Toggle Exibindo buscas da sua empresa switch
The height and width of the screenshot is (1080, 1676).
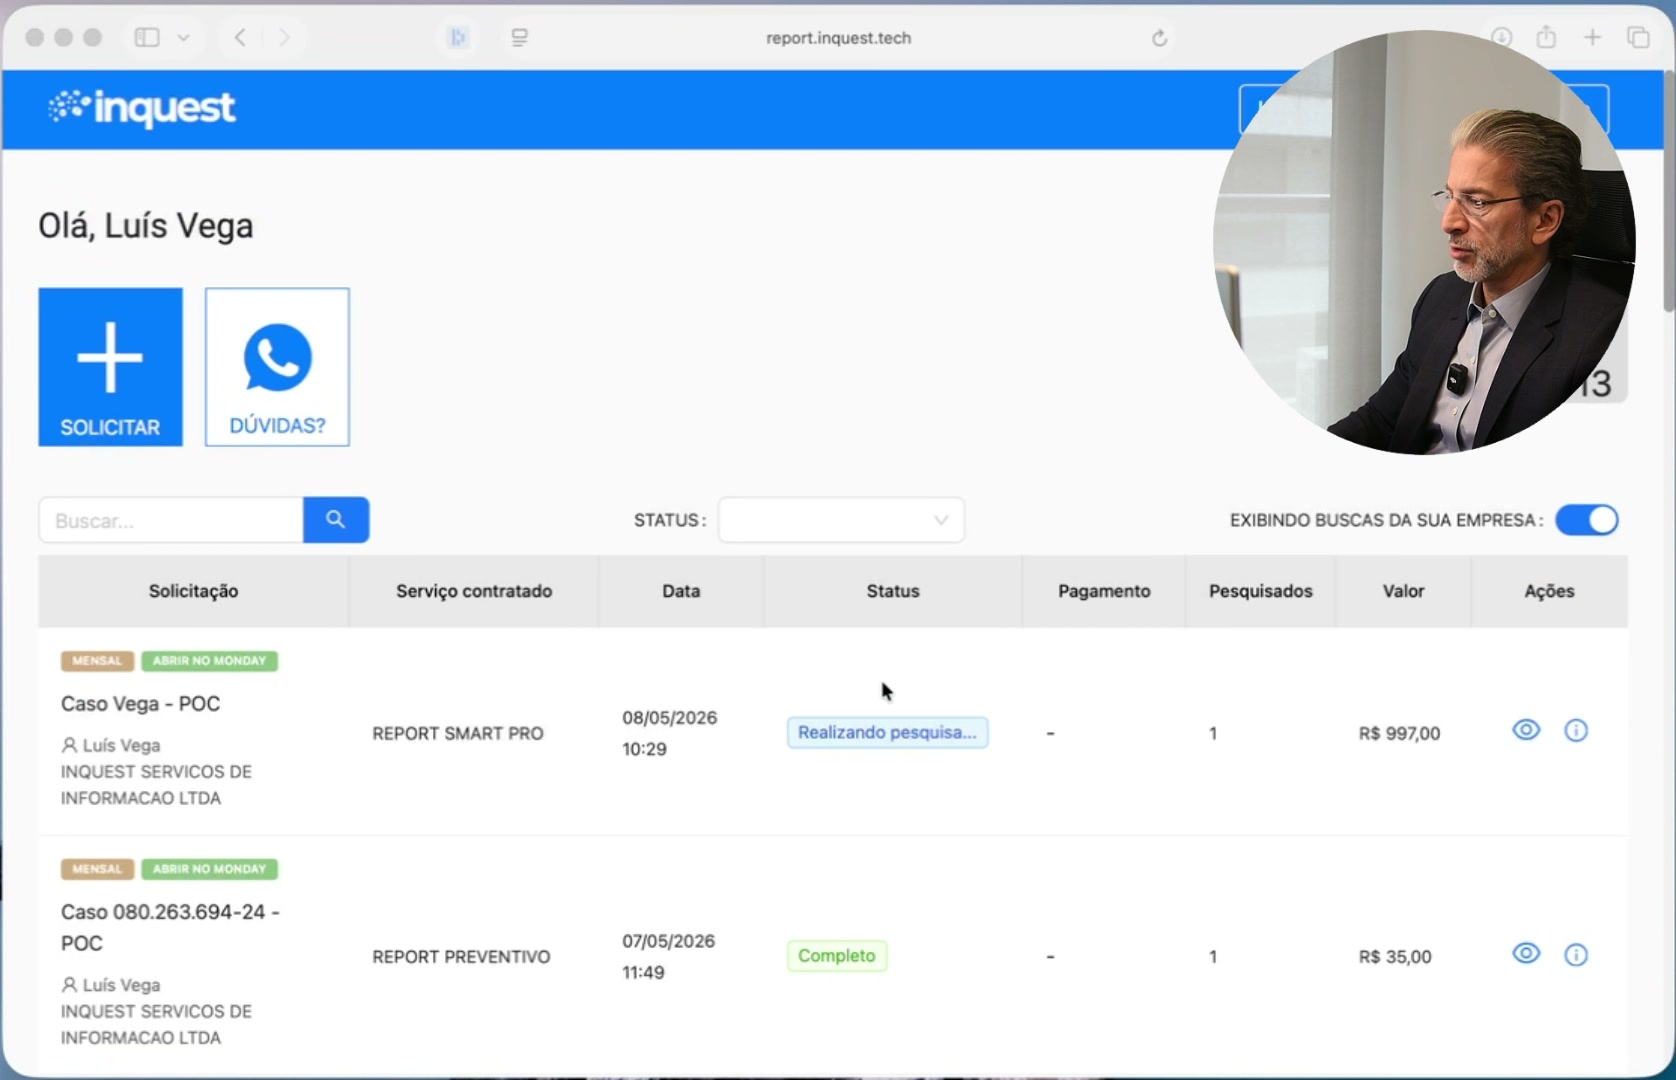coord(1587,520)
